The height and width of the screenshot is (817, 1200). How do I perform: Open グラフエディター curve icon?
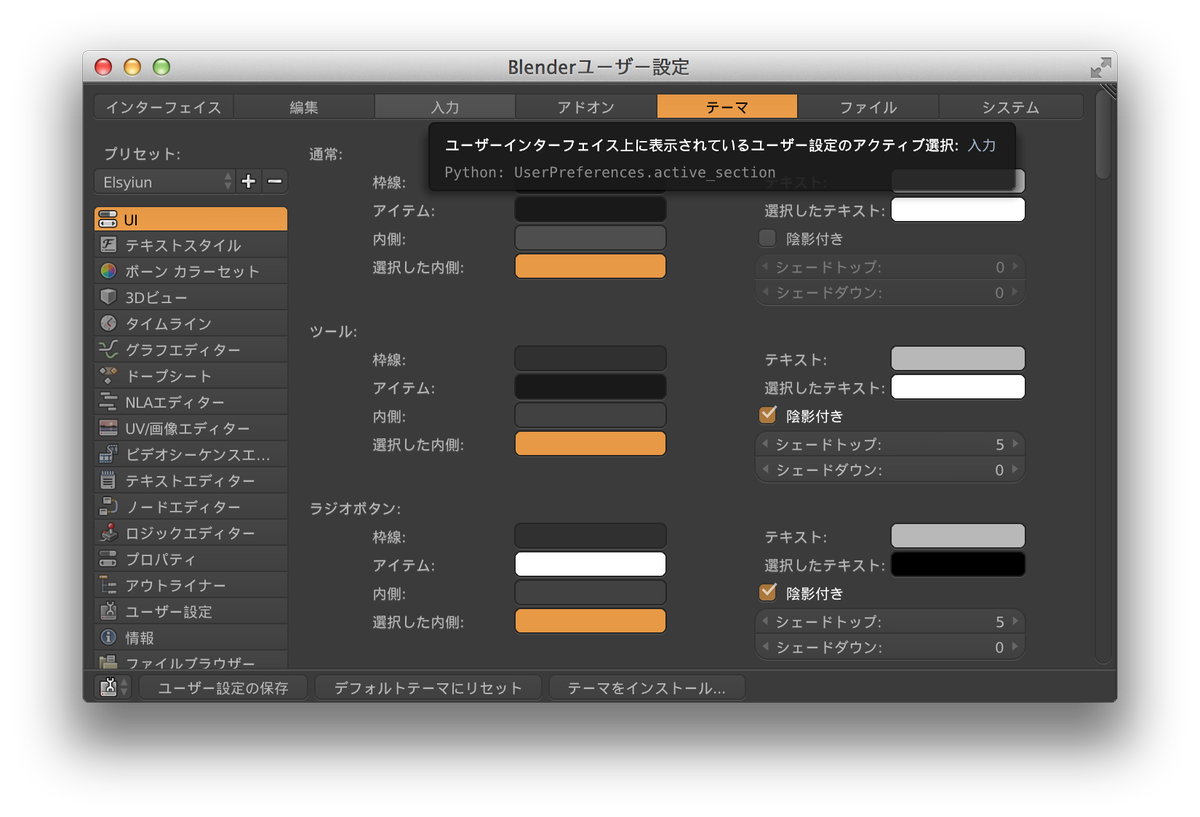pyautogui.click(x=108, y=350)
